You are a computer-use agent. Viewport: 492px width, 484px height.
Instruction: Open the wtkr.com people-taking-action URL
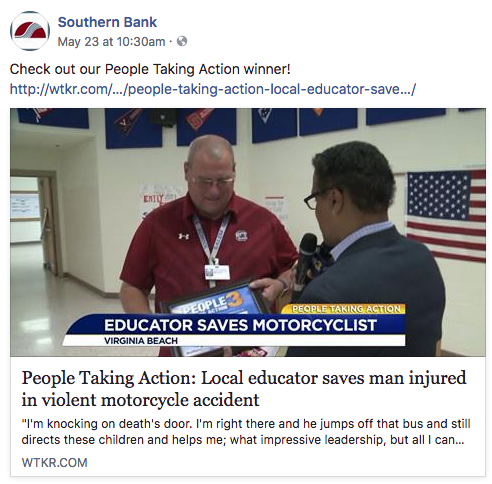[x=213, y=89]
